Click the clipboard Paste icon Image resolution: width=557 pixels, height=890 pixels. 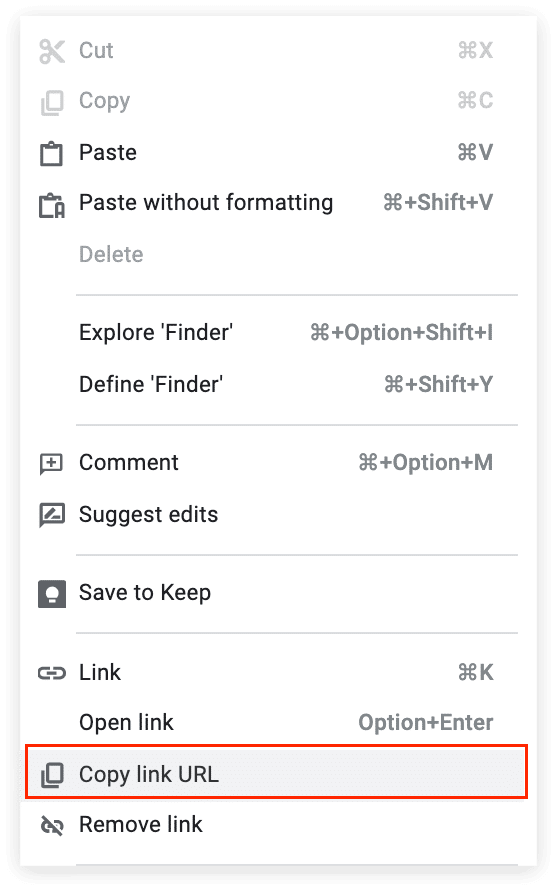52,153
